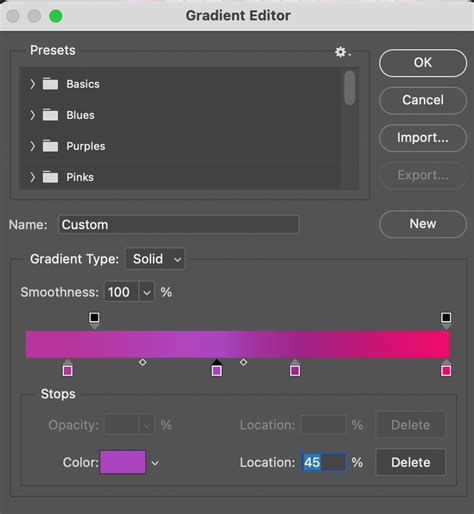The width and height of the screenshot is (474, 514).
Task: Select the third magenta color stop
Action: click(x=295, y=368)
